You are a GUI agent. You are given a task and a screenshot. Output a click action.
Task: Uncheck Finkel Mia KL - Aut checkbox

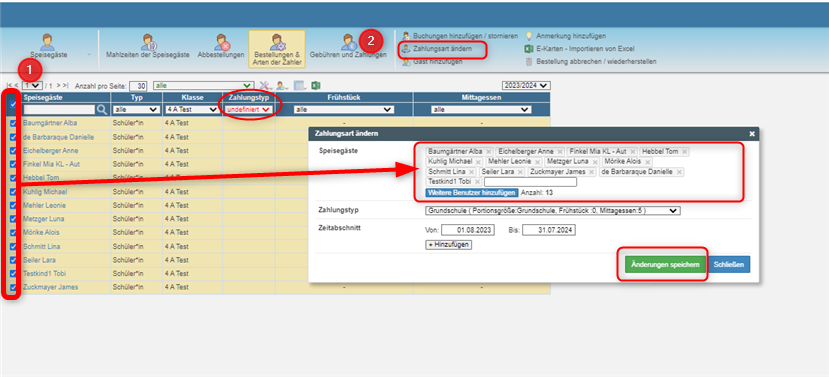13,164
